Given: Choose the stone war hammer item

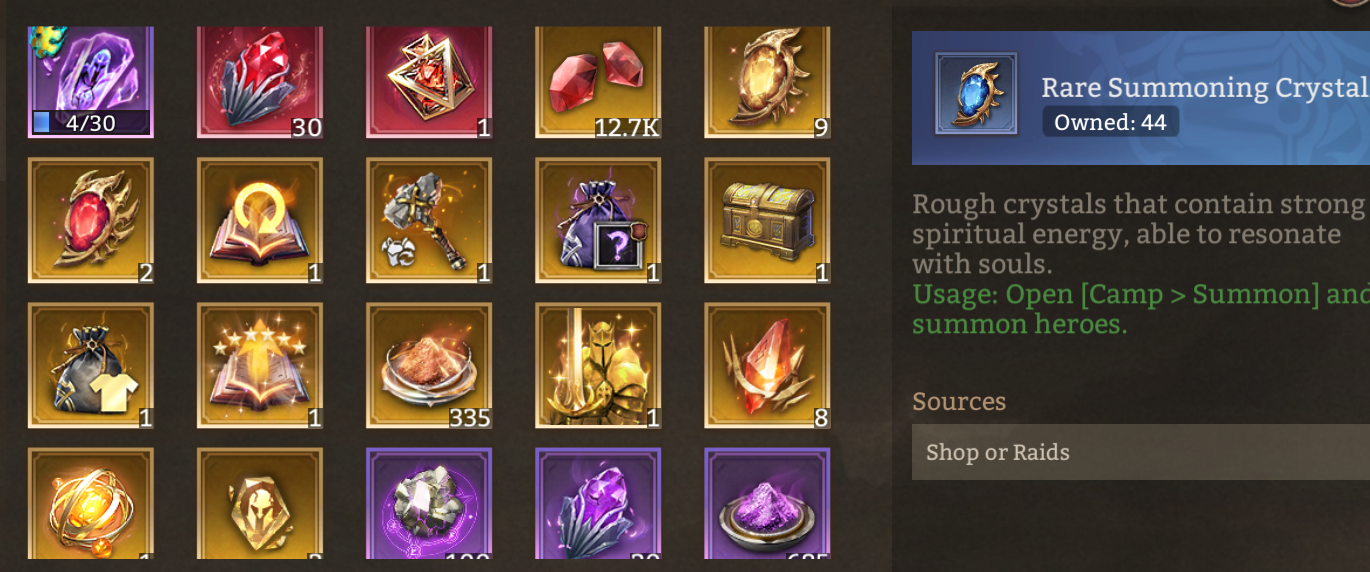Looking at the screenshot, I should point(429,221).
